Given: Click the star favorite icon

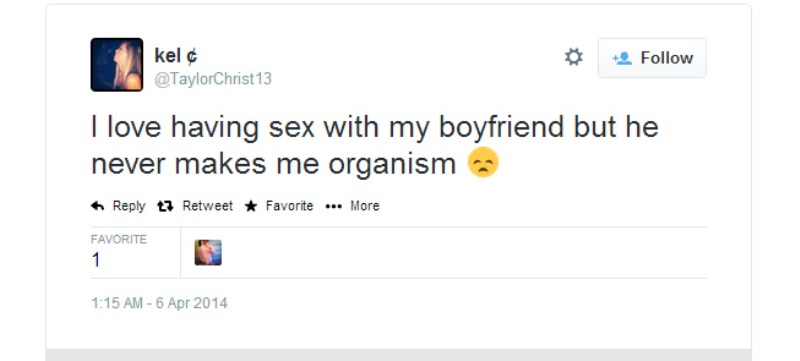Looking at the screenshot, I should [251, 206].
